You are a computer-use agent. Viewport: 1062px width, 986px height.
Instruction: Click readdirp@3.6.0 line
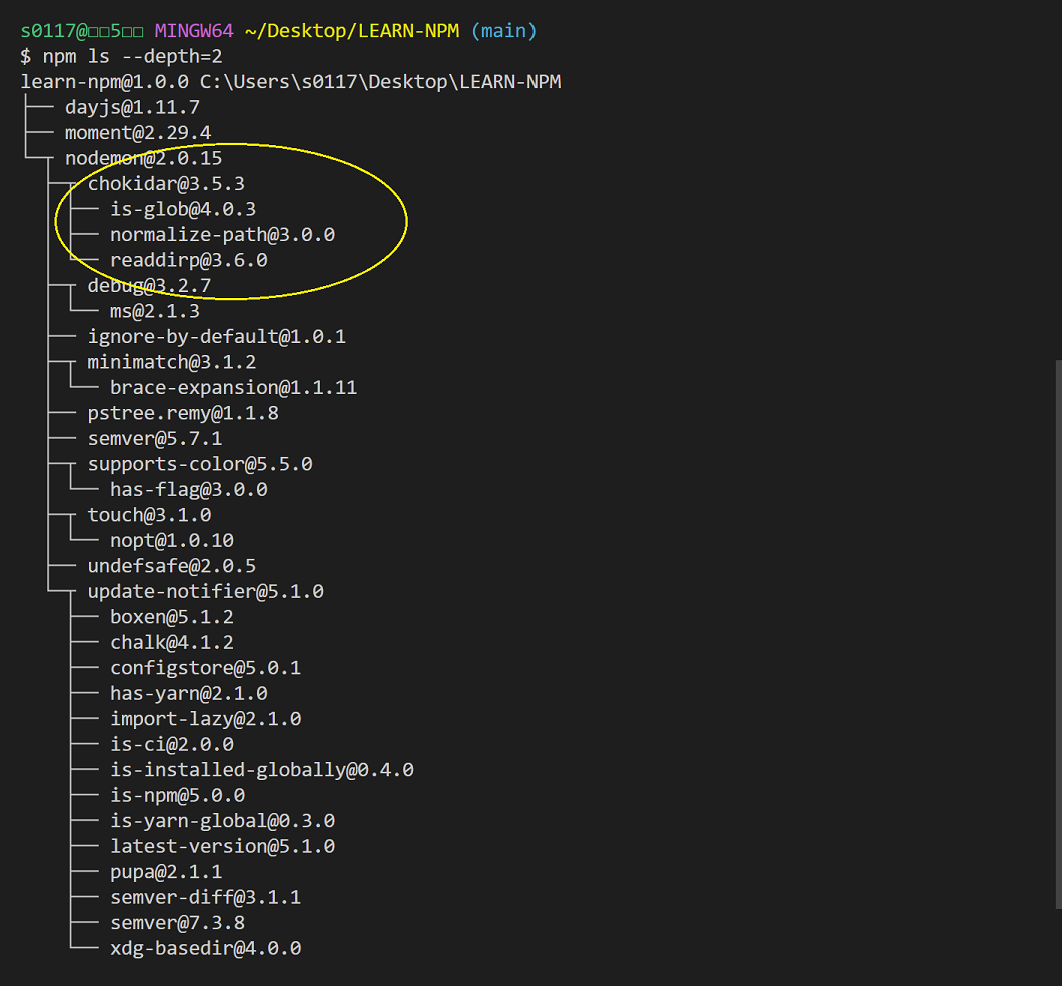(188, 260)
